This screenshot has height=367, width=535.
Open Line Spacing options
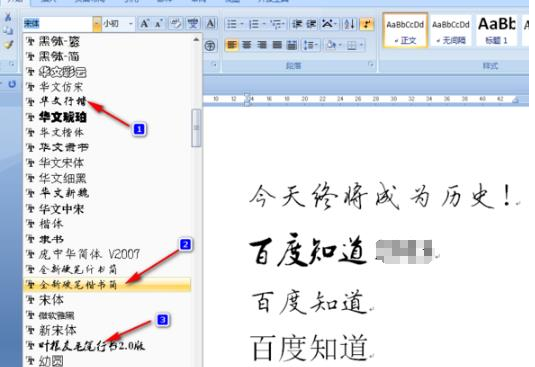[x=311, y=45]
